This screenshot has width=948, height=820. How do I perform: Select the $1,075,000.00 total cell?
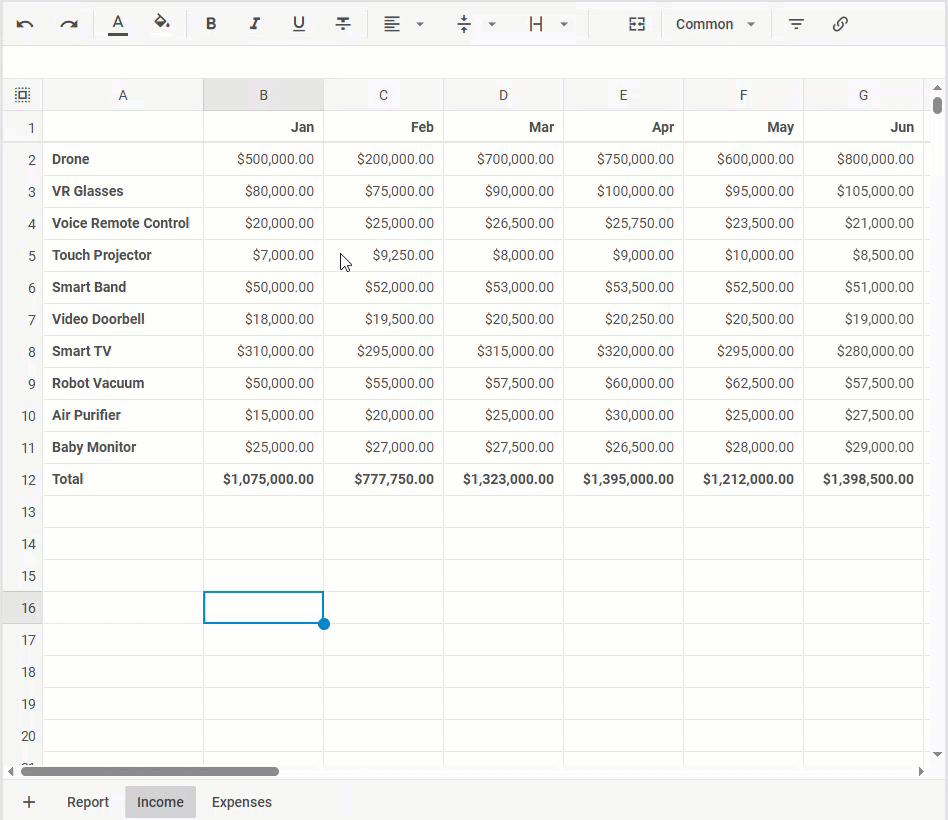tap(263, 480)
